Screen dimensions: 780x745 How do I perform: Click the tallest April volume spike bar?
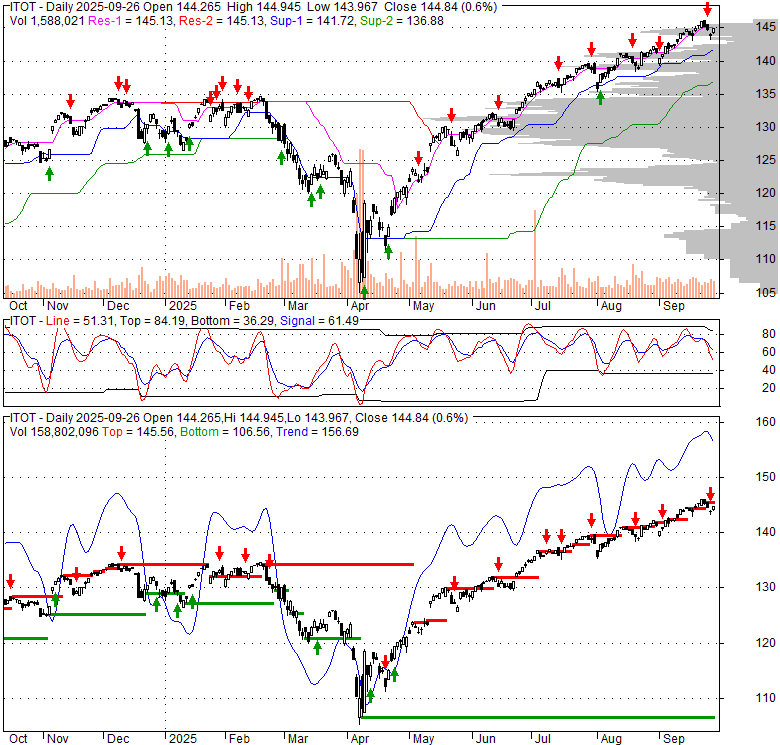[x=361, y=223]
